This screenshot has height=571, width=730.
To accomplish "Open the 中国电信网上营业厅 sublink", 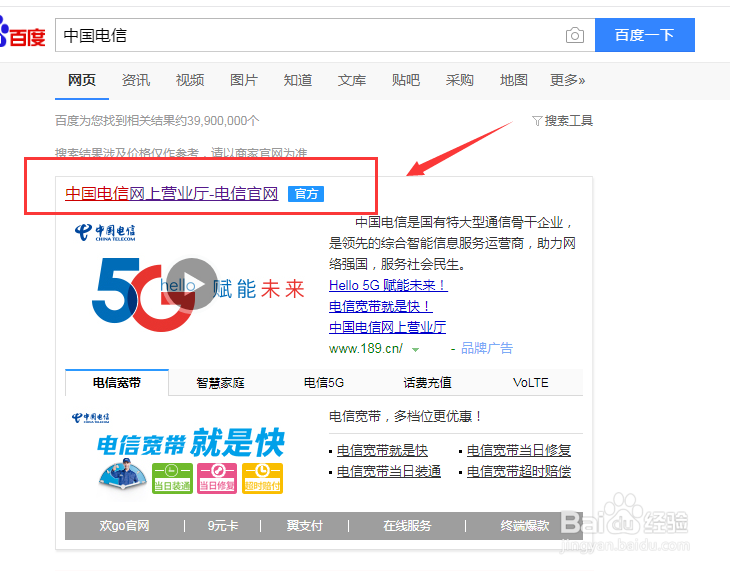I will (387, 327).
